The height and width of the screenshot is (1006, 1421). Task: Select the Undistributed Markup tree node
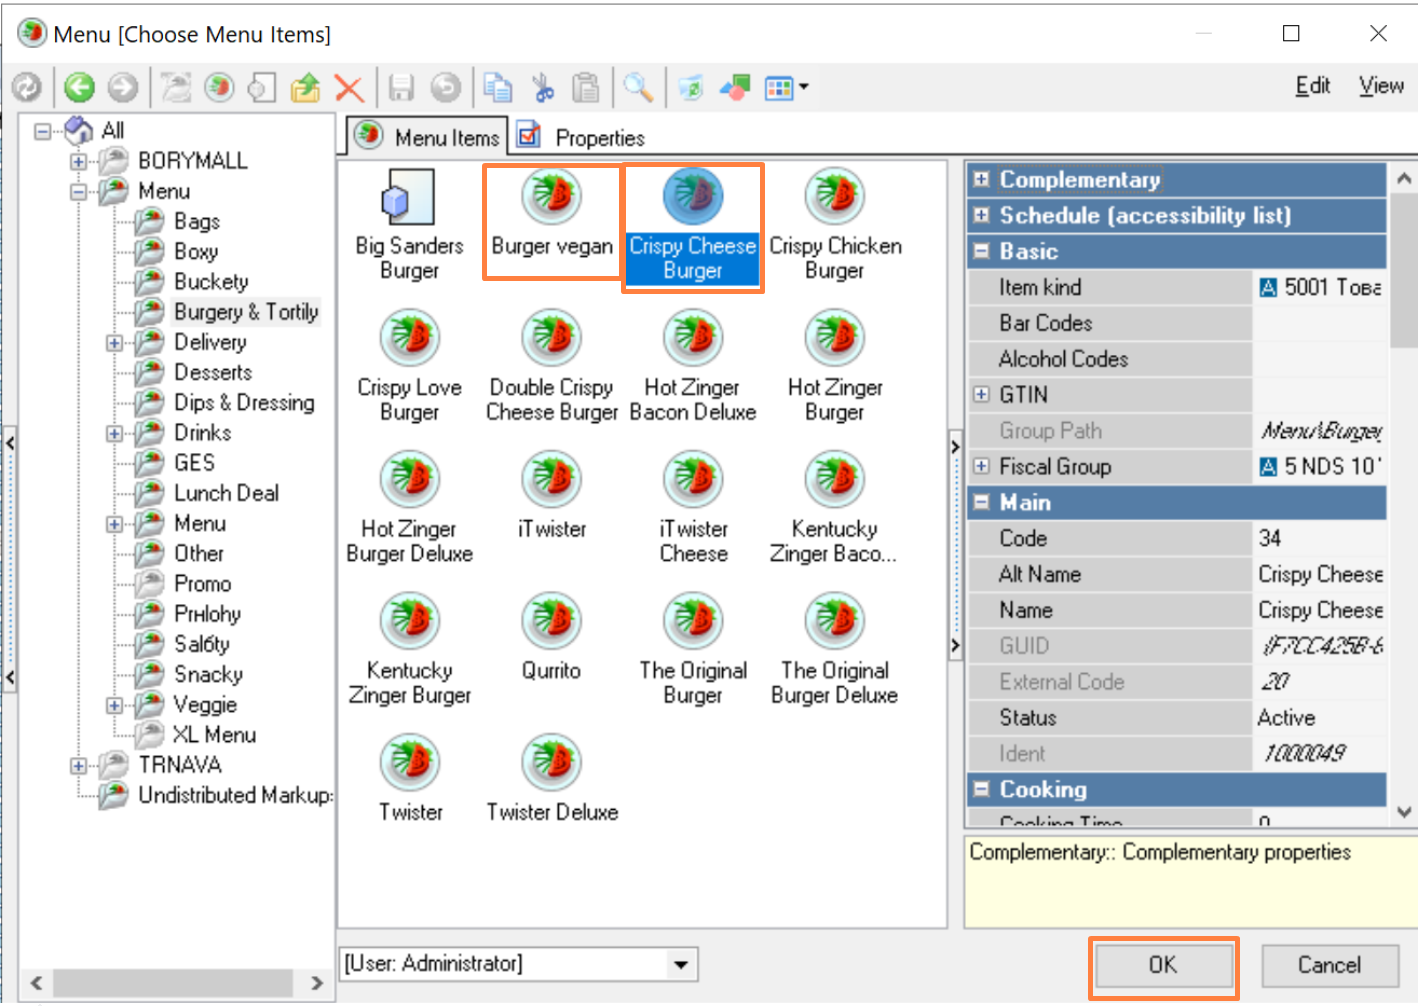(235, 796)
